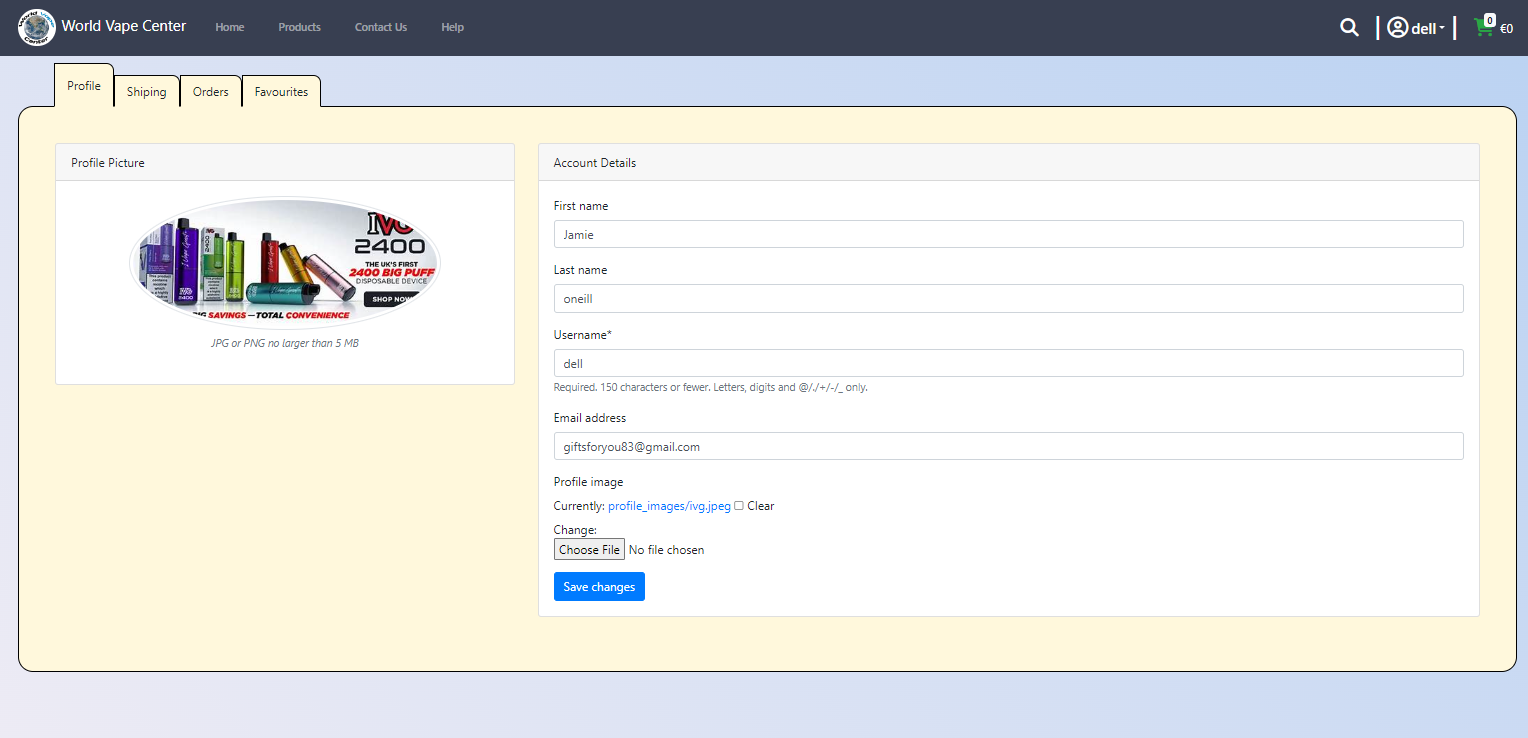
Task: Click the Account Details header text
Action: 595,163
